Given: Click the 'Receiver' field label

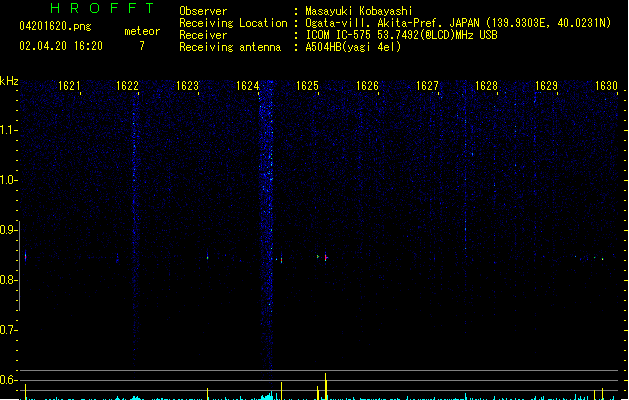Looking at the screenshot, I should tap(203, 35).
